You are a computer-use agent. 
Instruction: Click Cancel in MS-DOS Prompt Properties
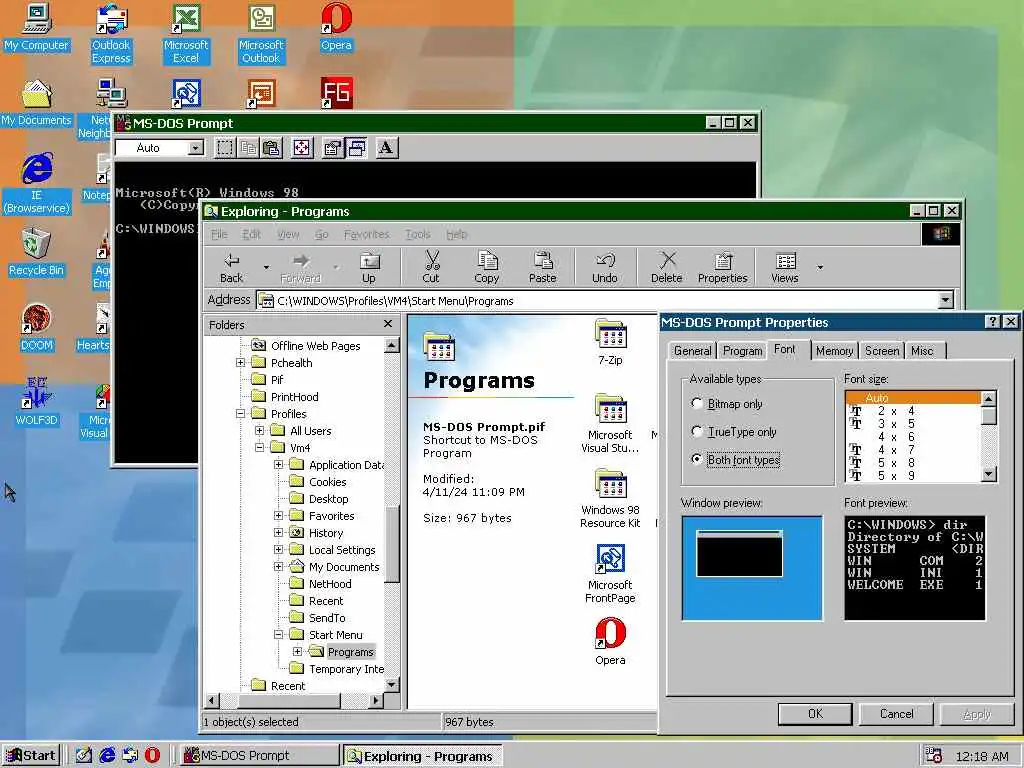(896, 714)
